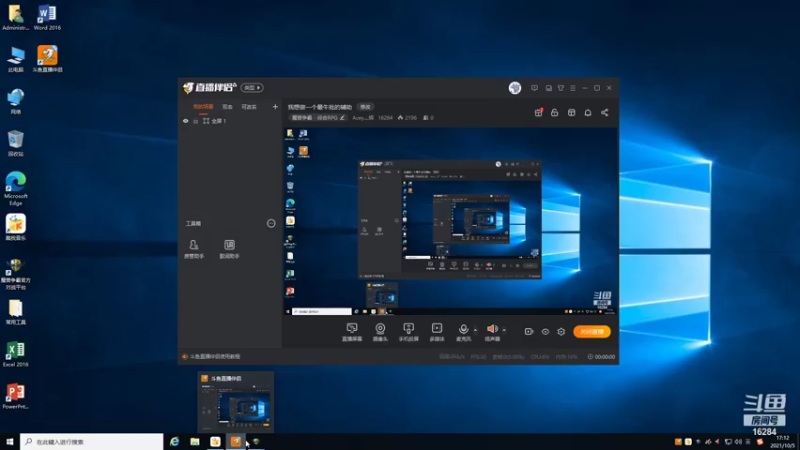The width and height of the screenshot is (800, 450).
Task: Open Excel 2016 desktop shortcut
Action: coord(16,354)
